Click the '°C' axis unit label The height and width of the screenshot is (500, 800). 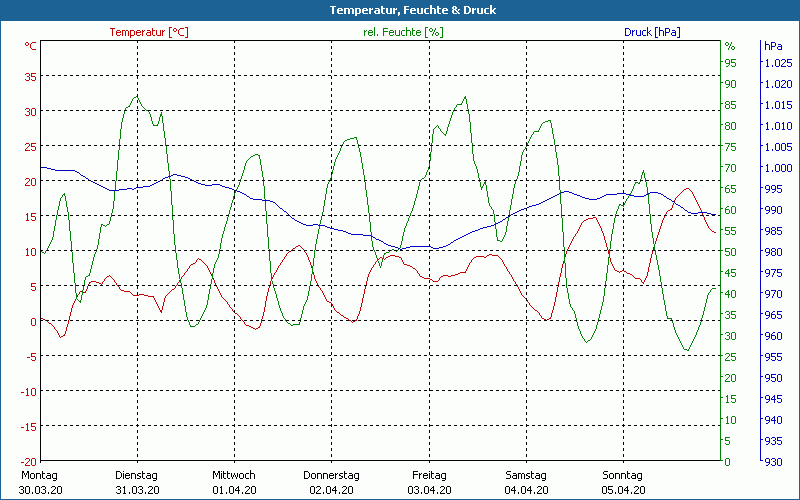coord(31,46)
